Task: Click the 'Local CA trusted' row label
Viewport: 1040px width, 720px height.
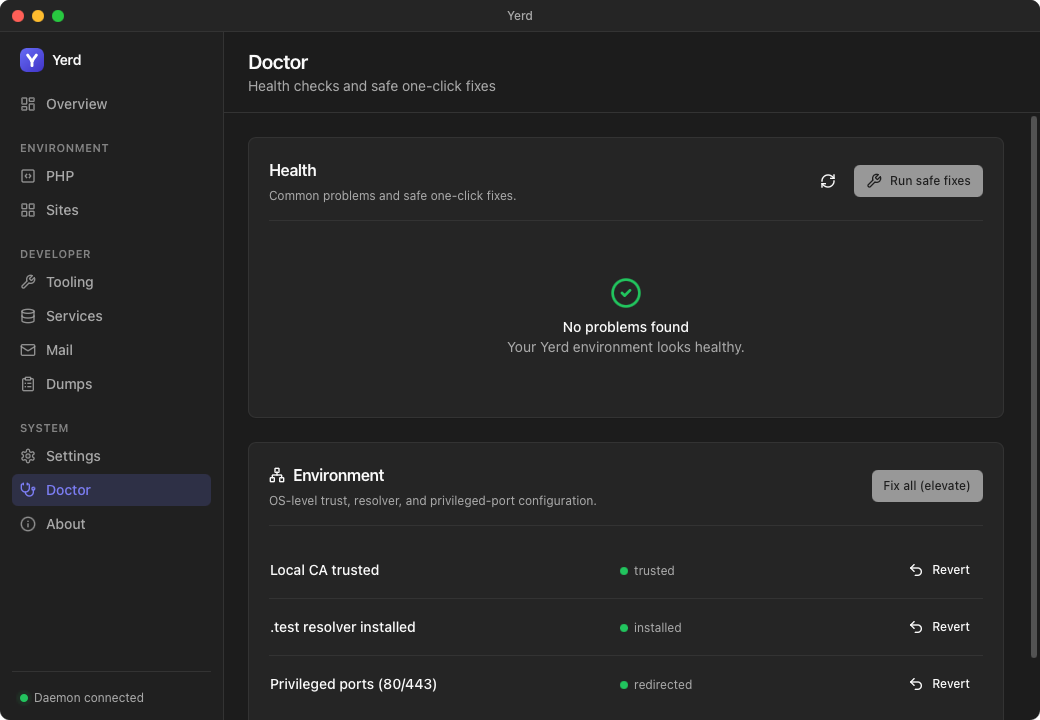Action: pos(324,570)
